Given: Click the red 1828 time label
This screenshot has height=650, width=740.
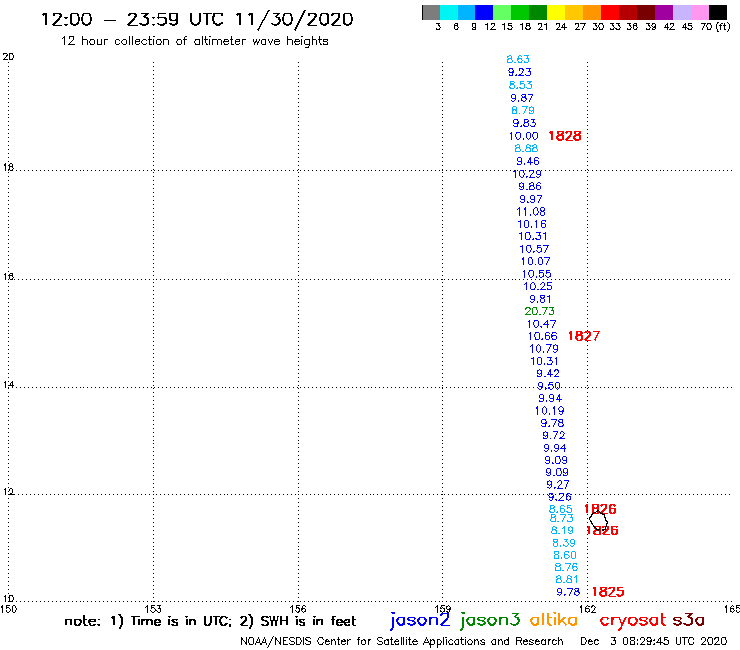Looking at the screenshot, I should pyautogui.click(x=564, y=136).
